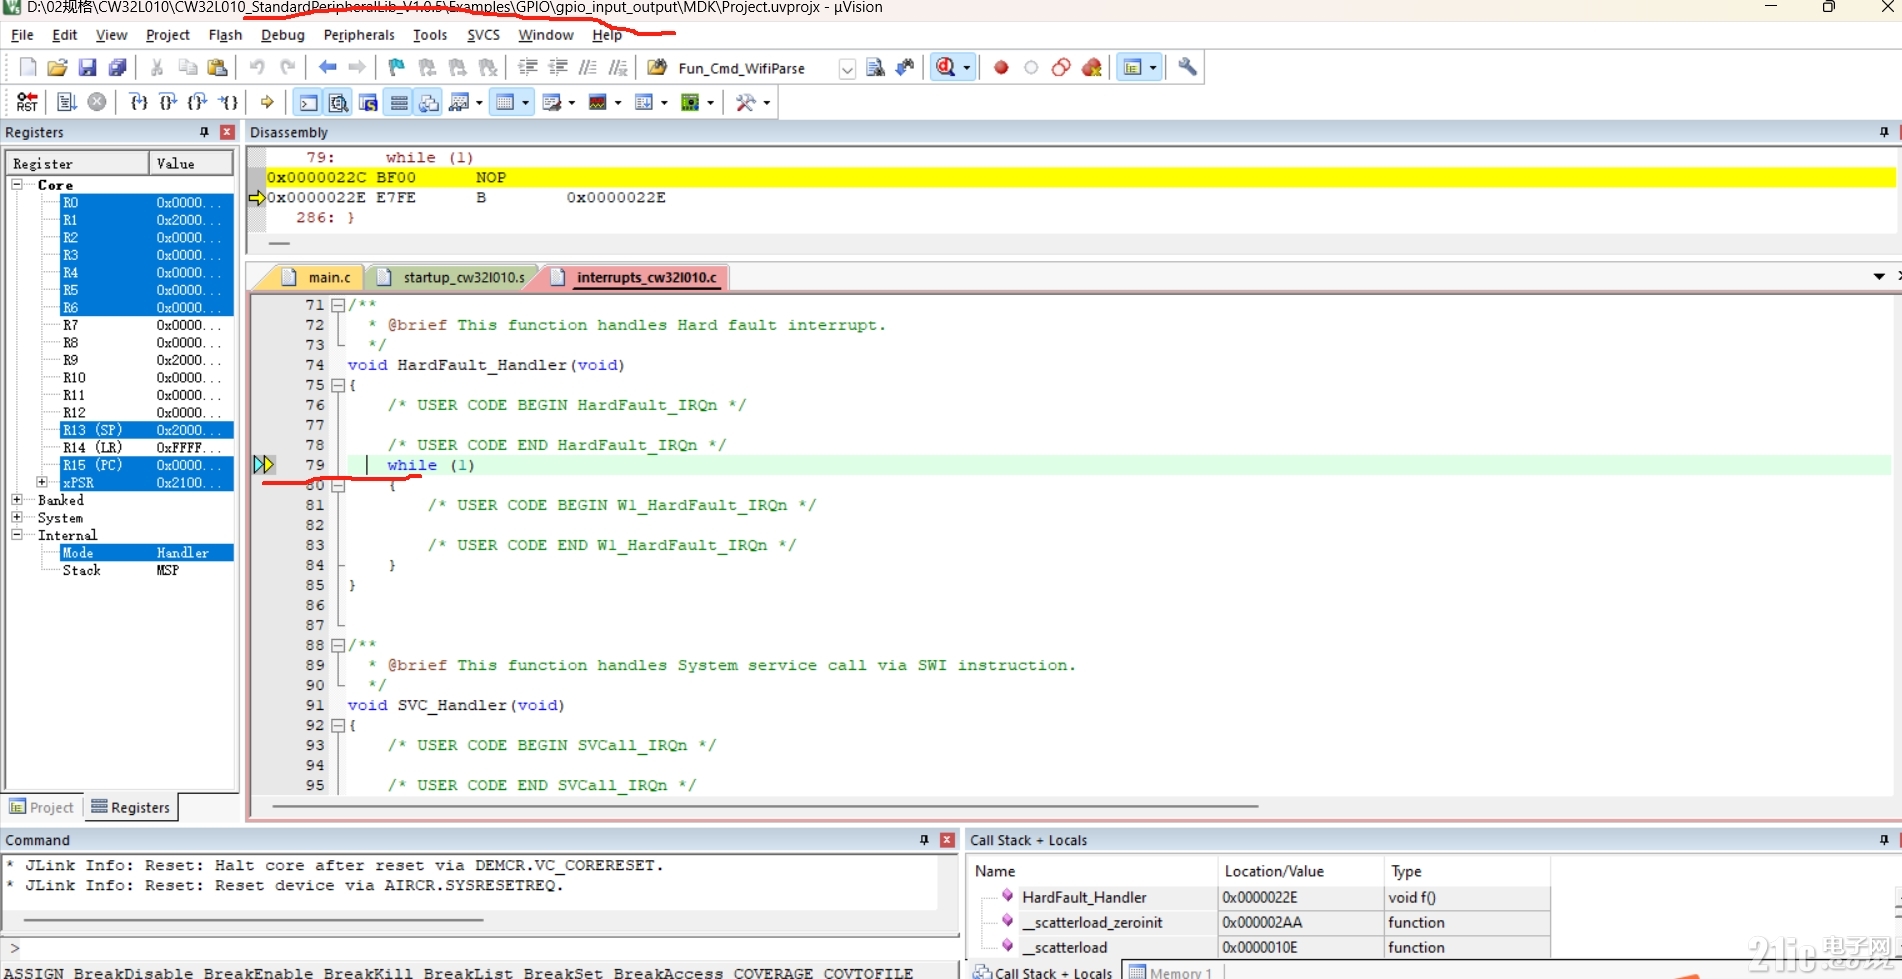
Task: Kill all breakpoints icon
Action: [1092, 68]
